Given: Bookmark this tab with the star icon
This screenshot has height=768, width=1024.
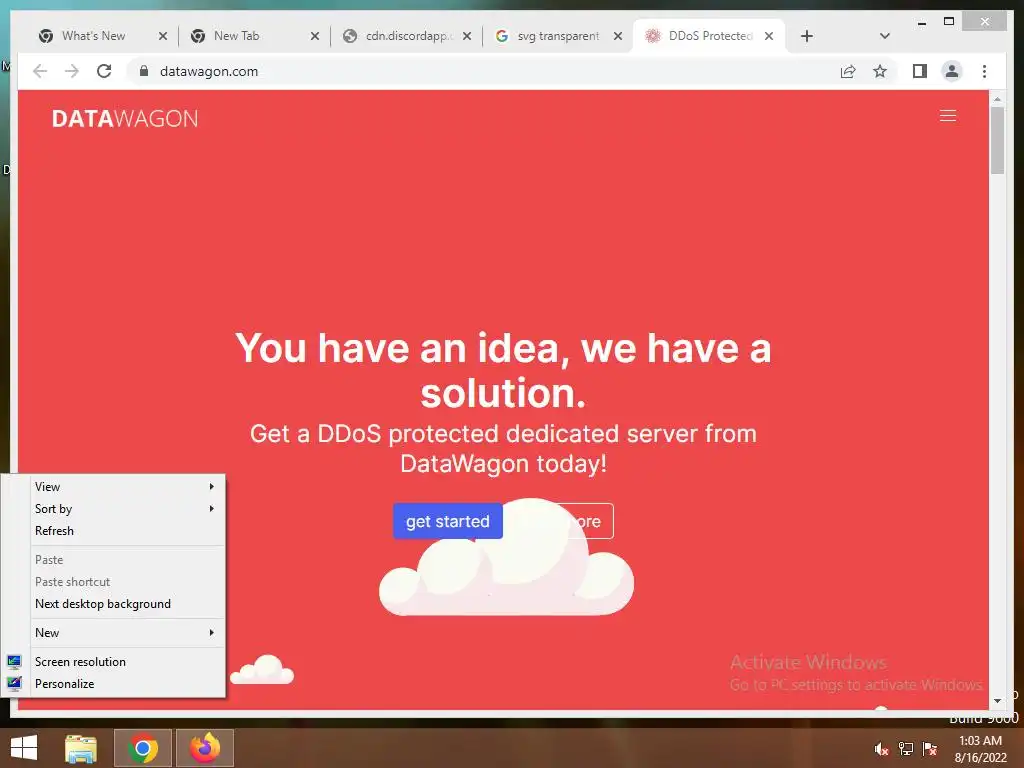Looking at the screenshot, I should [880, 71].
